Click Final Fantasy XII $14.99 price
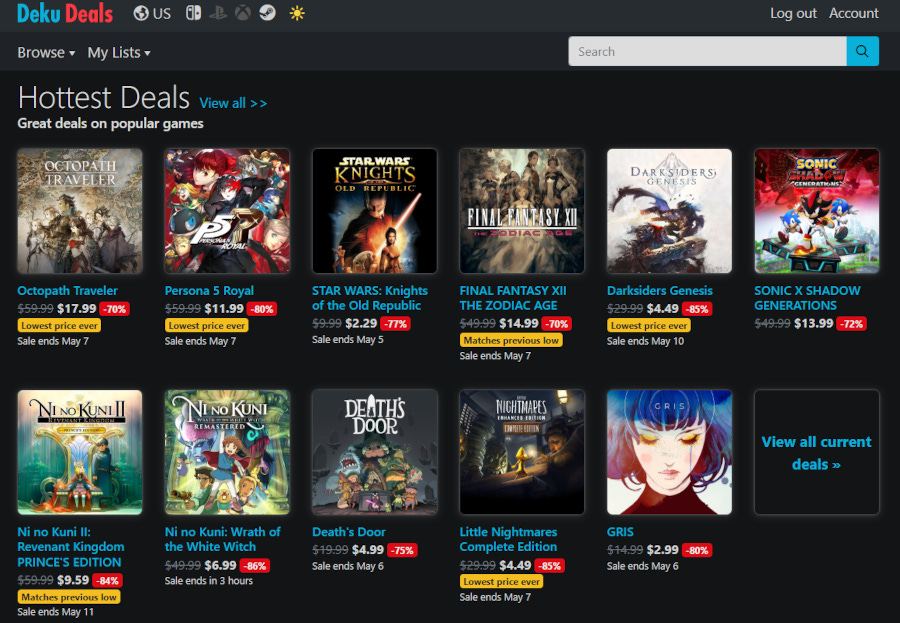Viewport: 900px width, 623px height. click(x=519, y=324)
